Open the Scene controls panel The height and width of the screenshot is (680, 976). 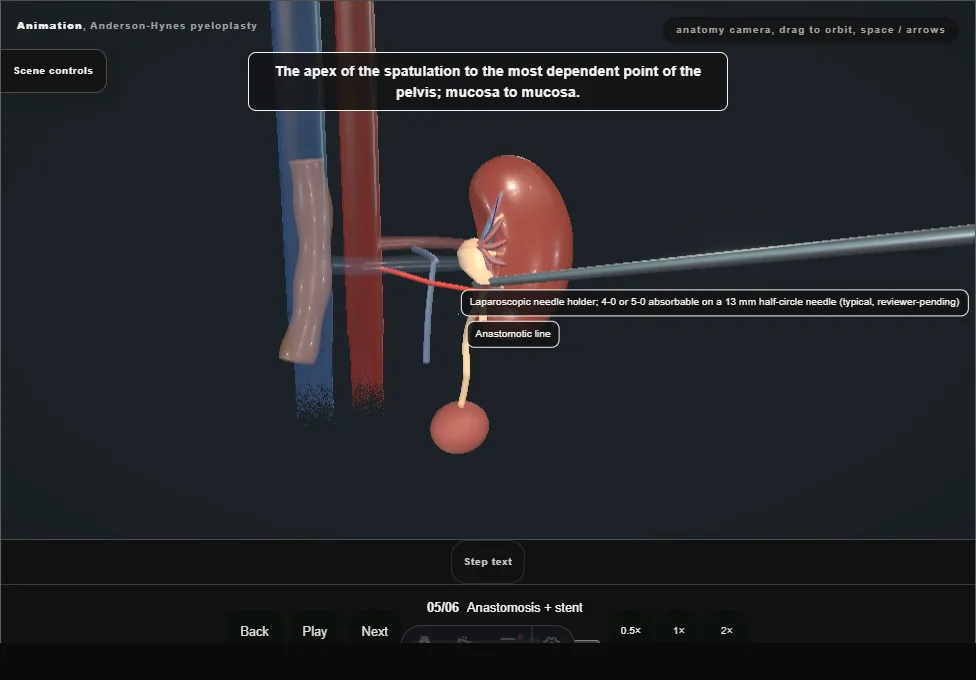(54, 71)
